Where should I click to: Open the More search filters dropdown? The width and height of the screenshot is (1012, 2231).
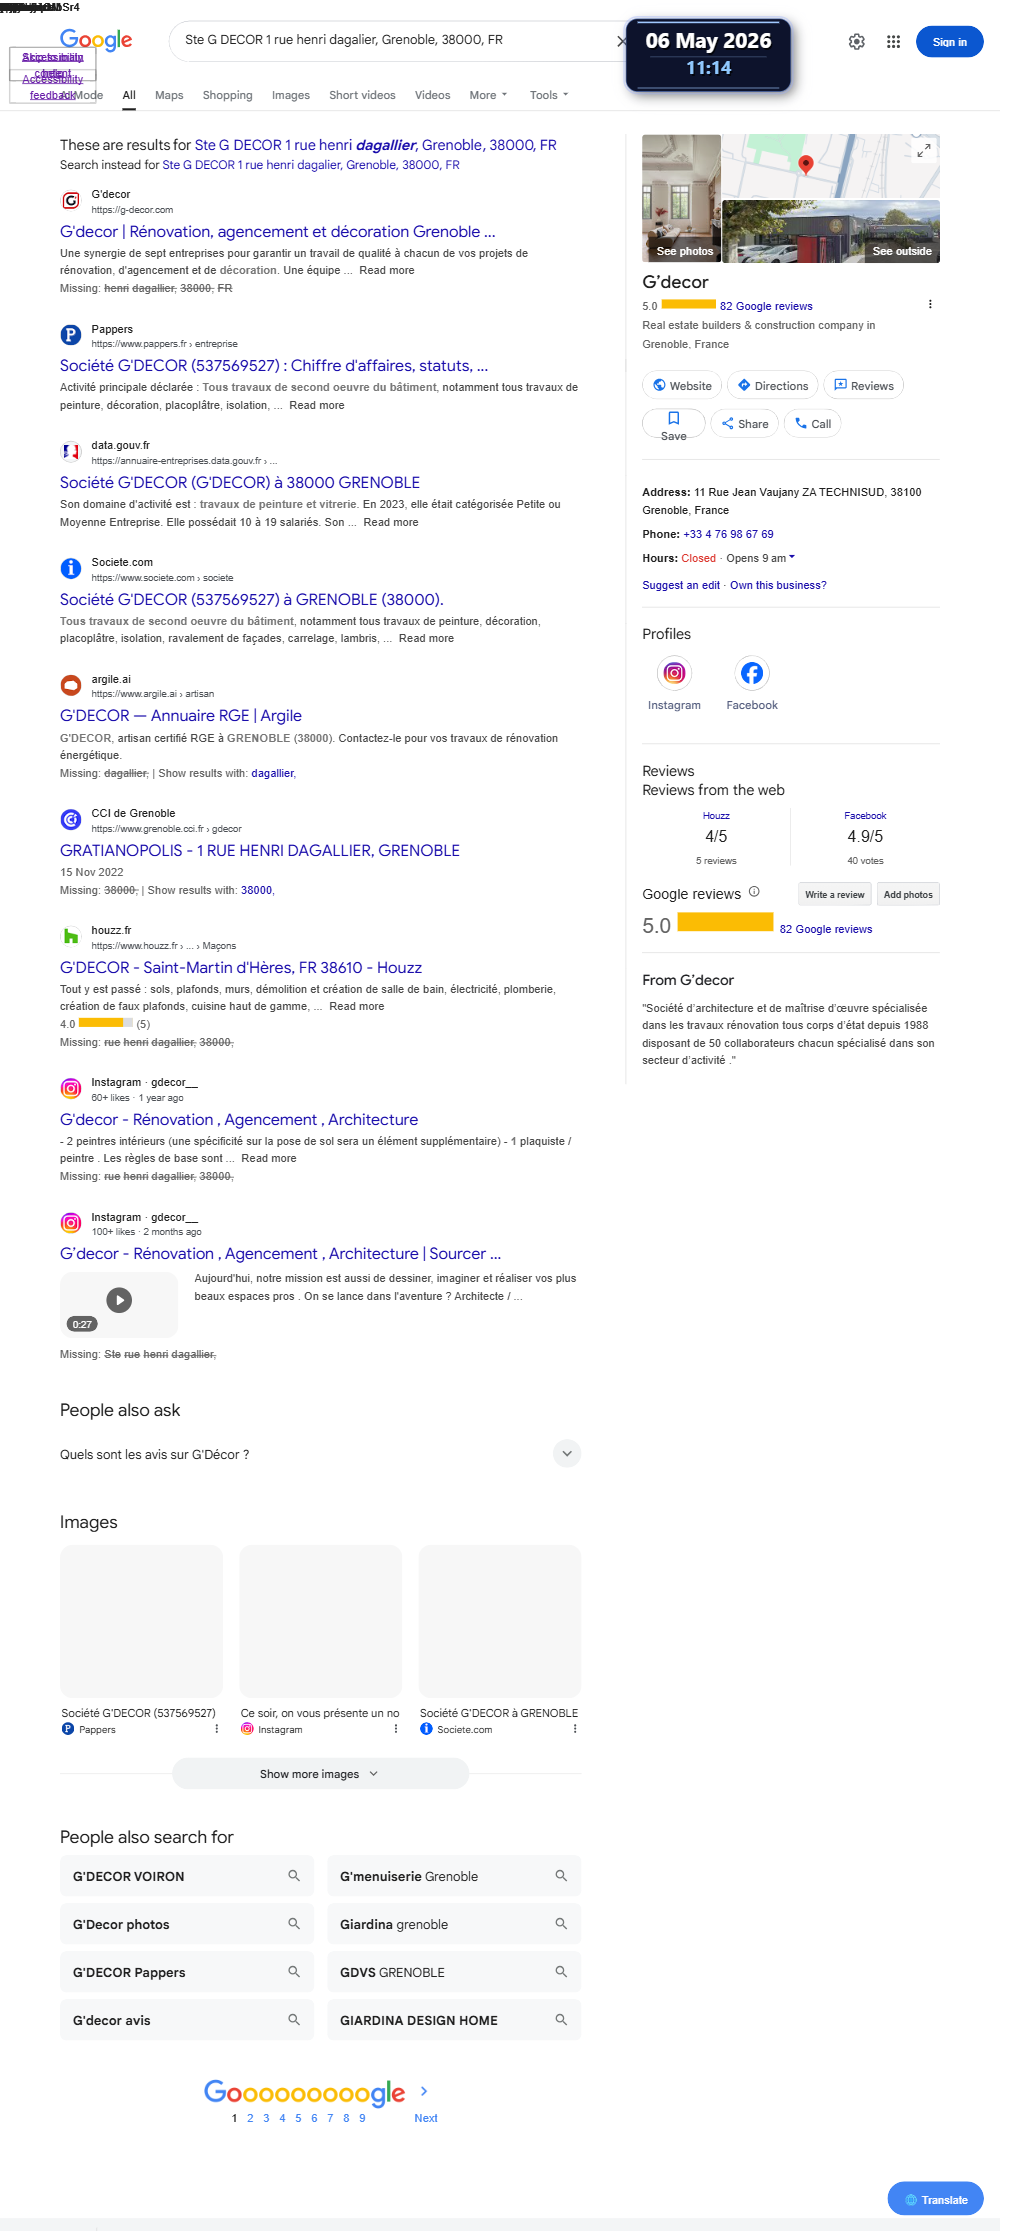[488, 95]
